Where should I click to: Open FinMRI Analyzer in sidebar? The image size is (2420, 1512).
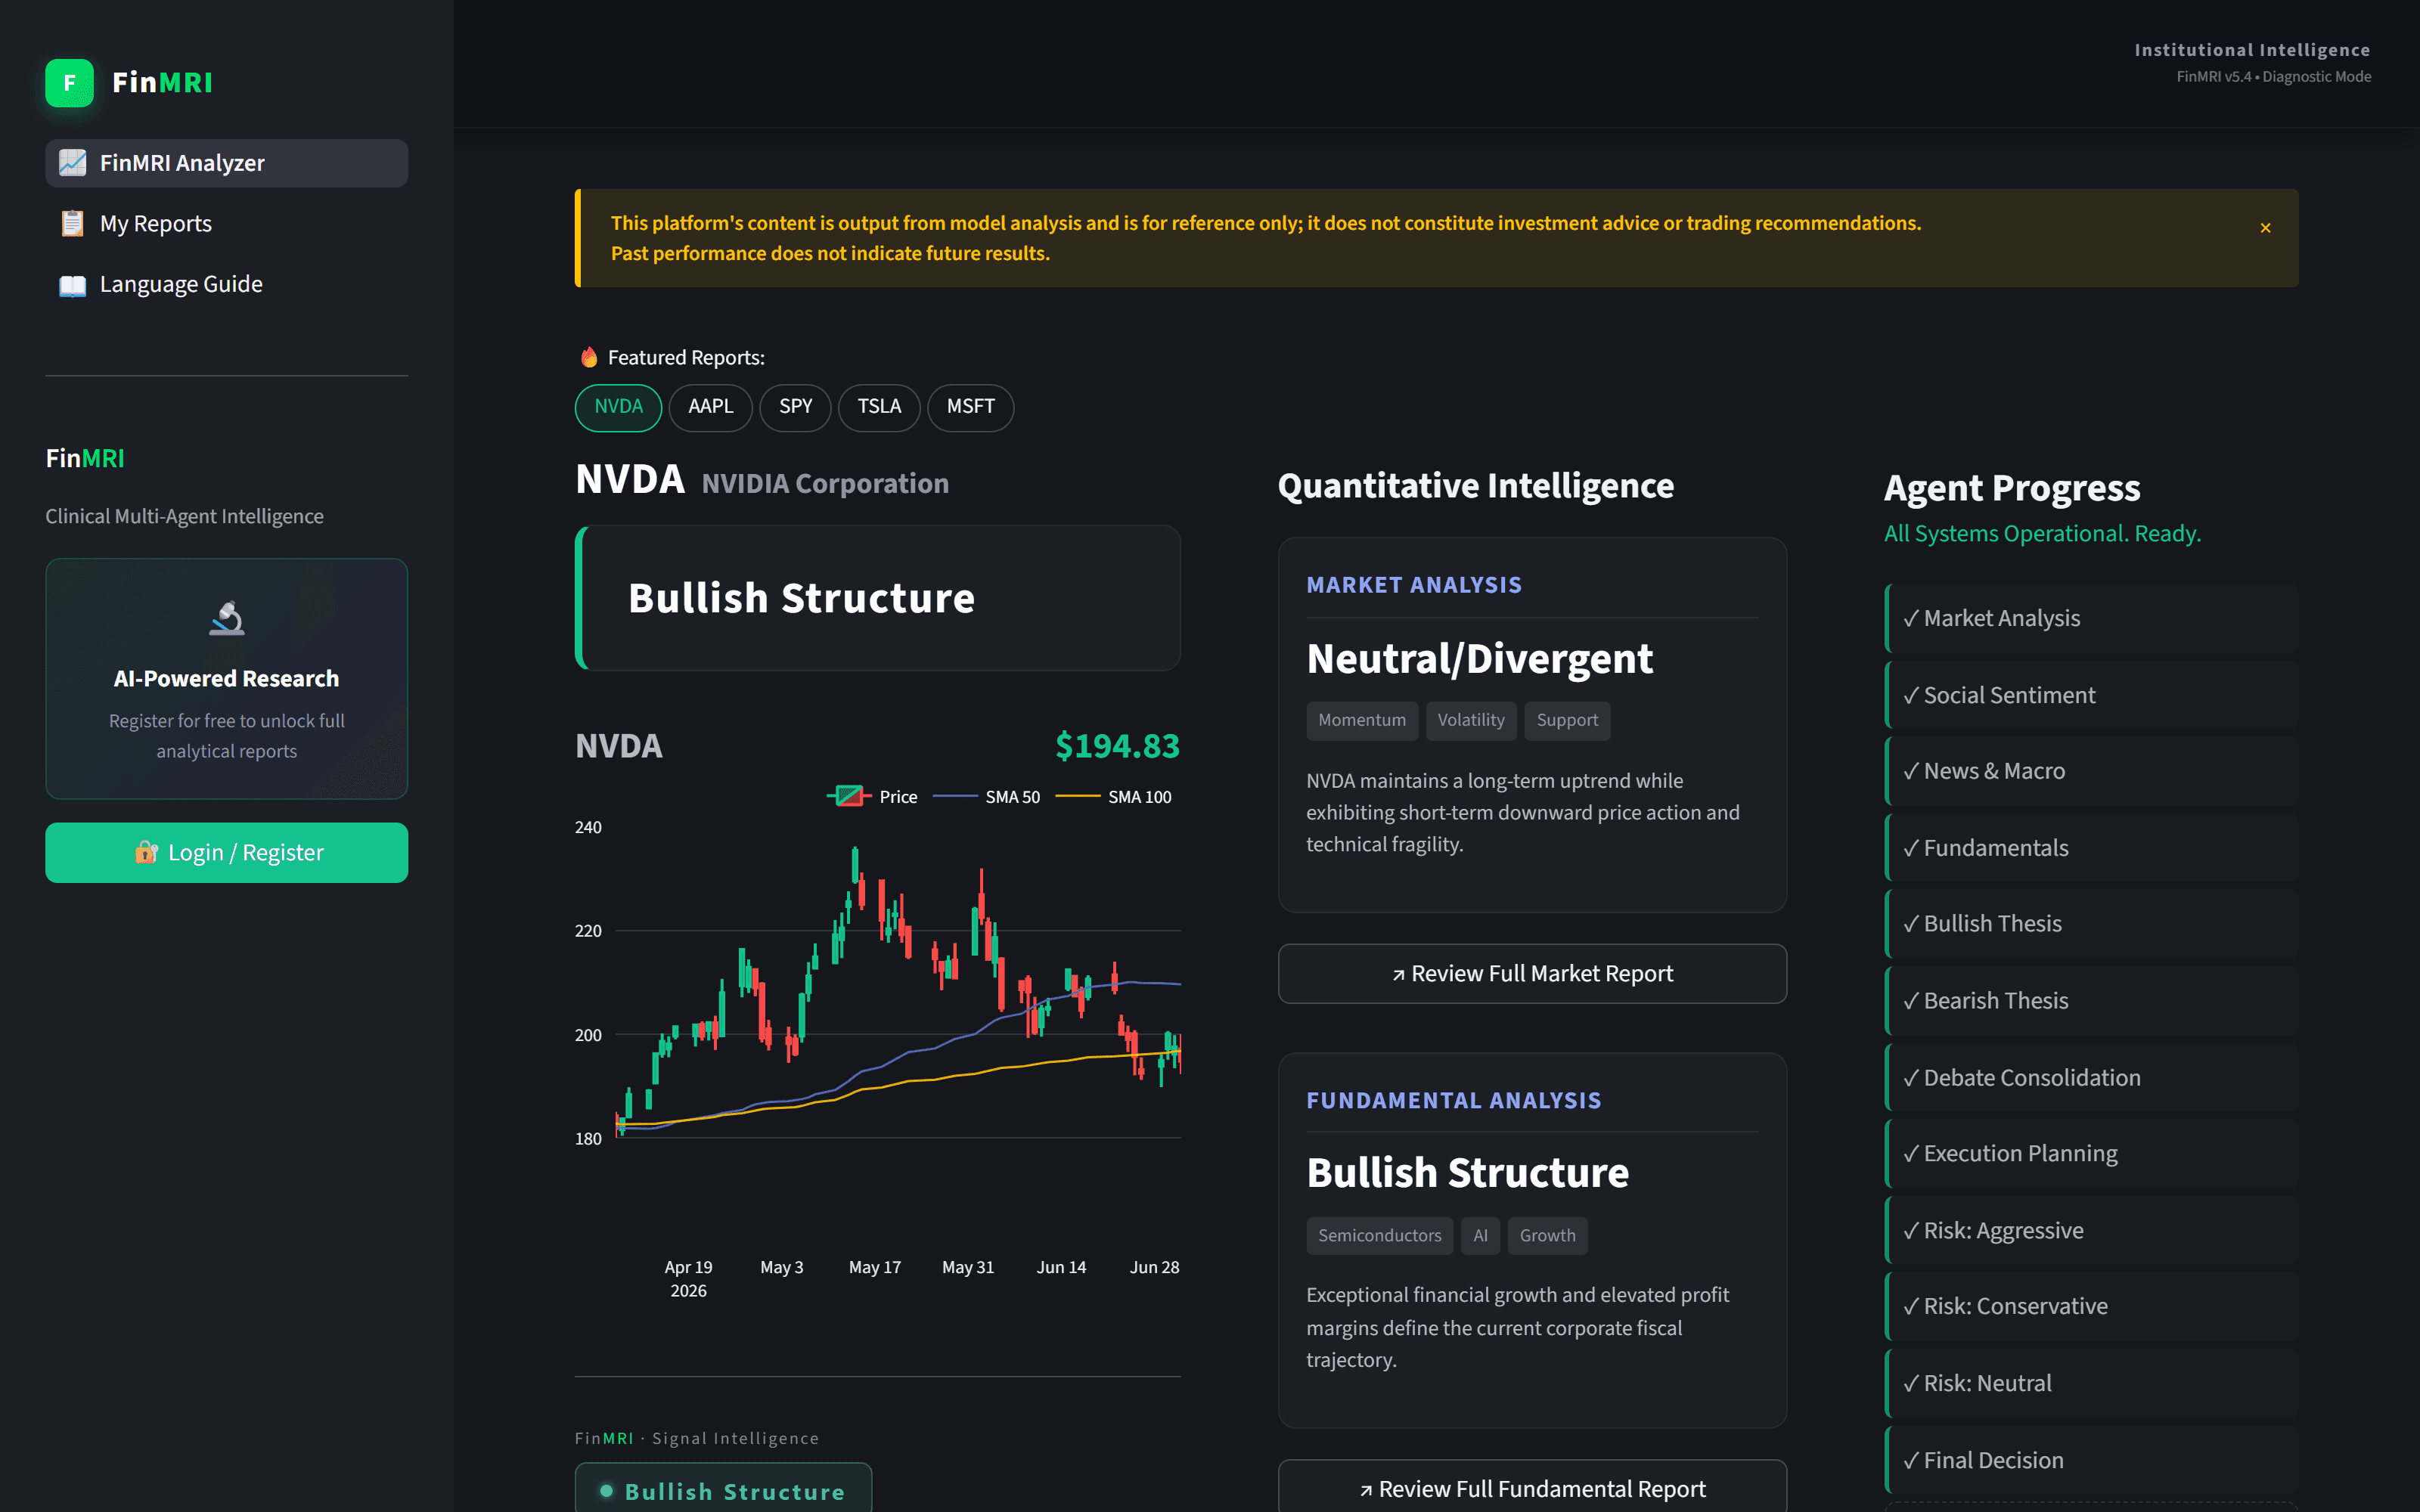pyautogui.click(x=226, y=163)
